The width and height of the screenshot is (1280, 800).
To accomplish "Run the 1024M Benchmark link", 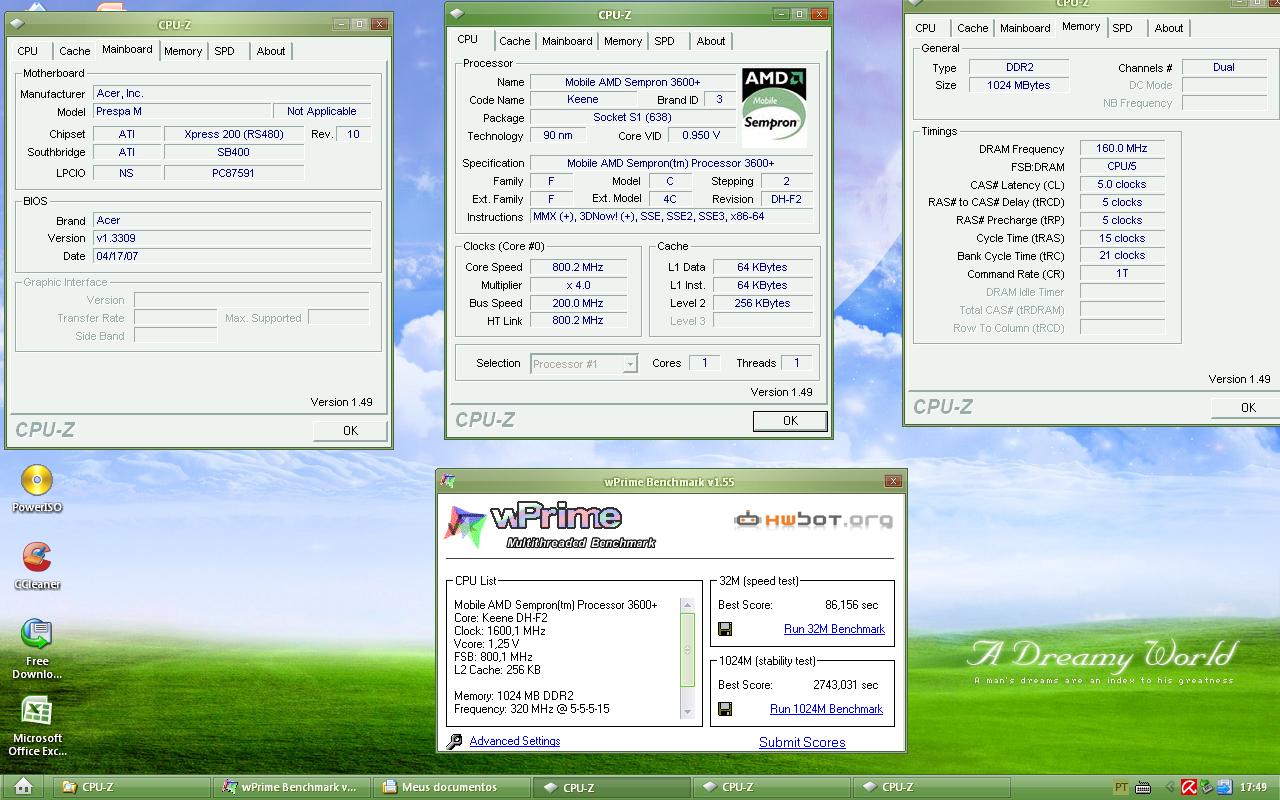I will point(826,709).
